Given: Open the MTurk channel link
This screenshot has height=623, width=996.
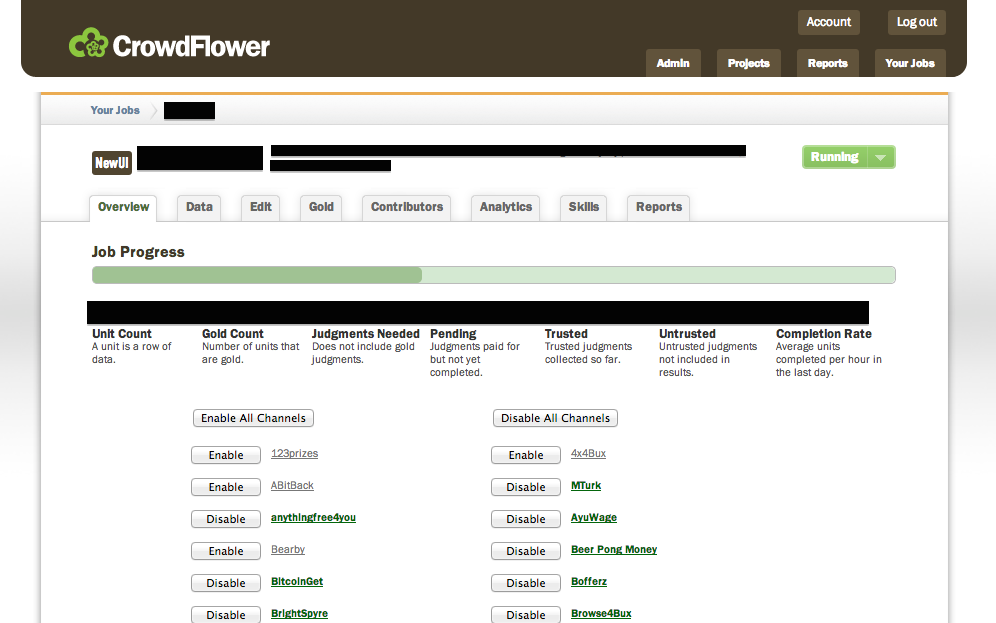Looking at the screenshot, I should pos(586,485).
